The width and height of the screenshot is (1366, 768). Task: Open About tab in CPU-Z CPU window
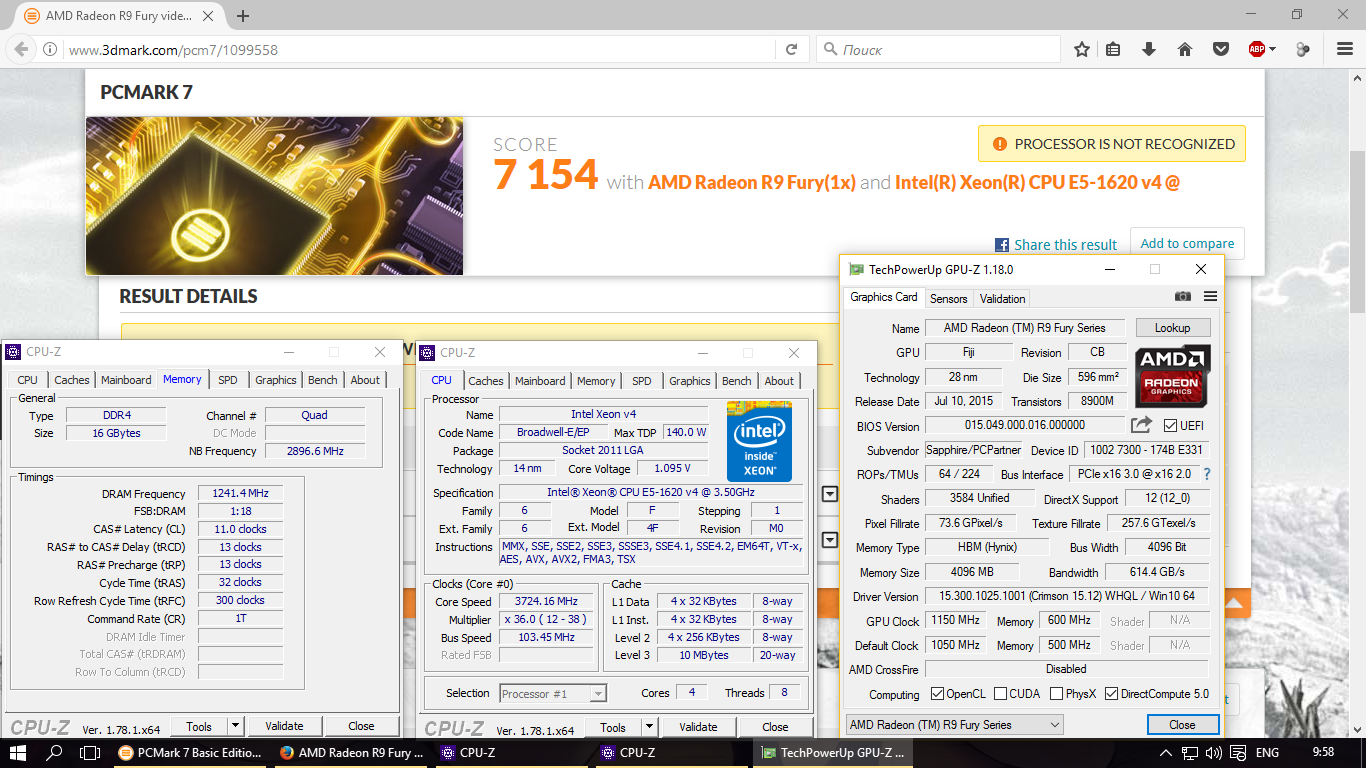tap(779, 381)
